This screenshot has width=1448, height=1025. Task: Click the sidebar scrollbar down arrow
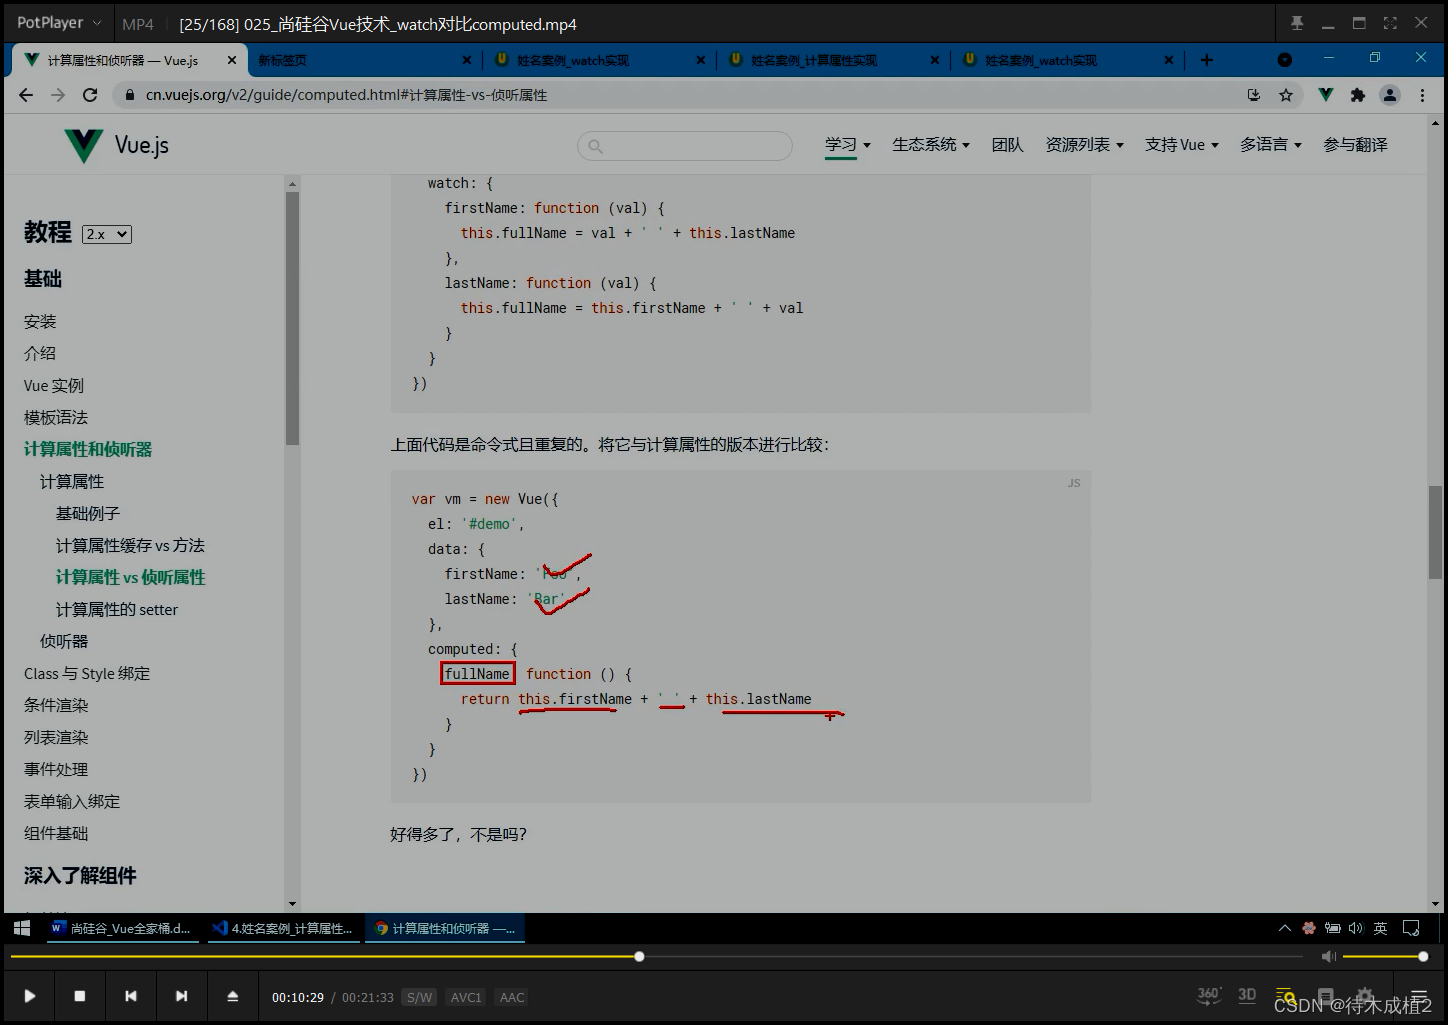pos(292,904)
